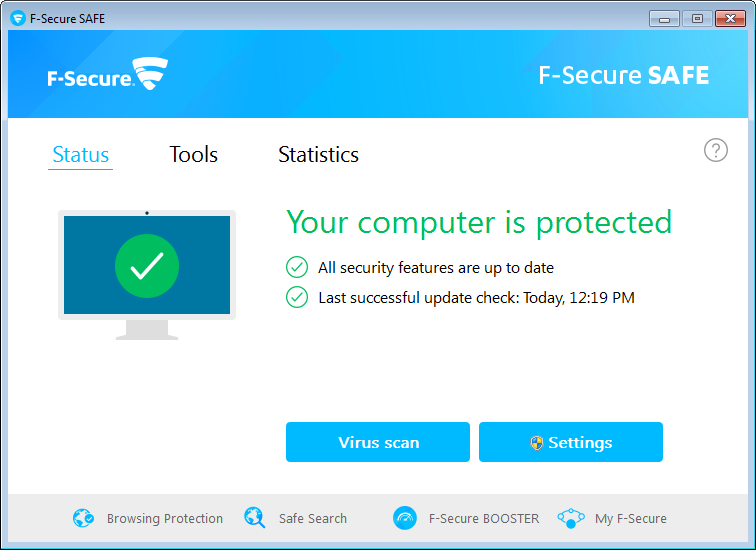Minimize the F-Secure SAFE window
Viewport: 756px width, 550px height.
[x=663, y=18]
